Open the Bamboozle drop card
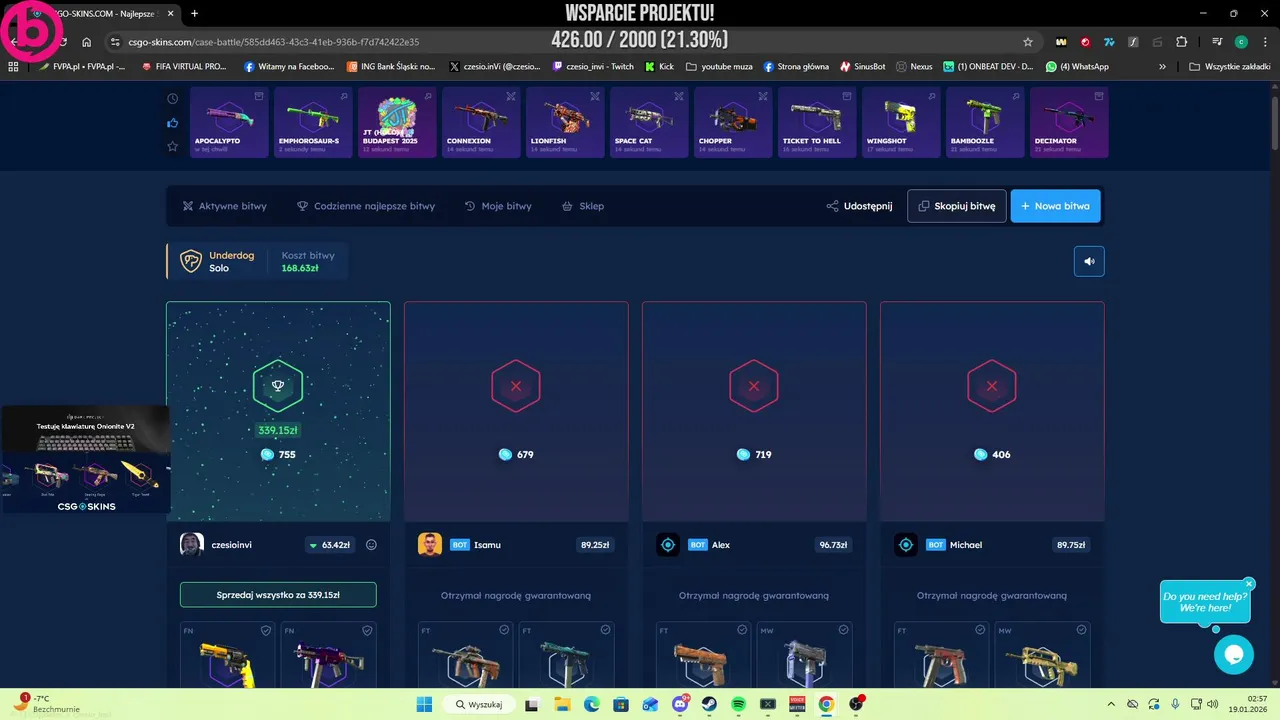Viewport: 1280px width, 720px height. pyautogui.click(x=985, y=122)
